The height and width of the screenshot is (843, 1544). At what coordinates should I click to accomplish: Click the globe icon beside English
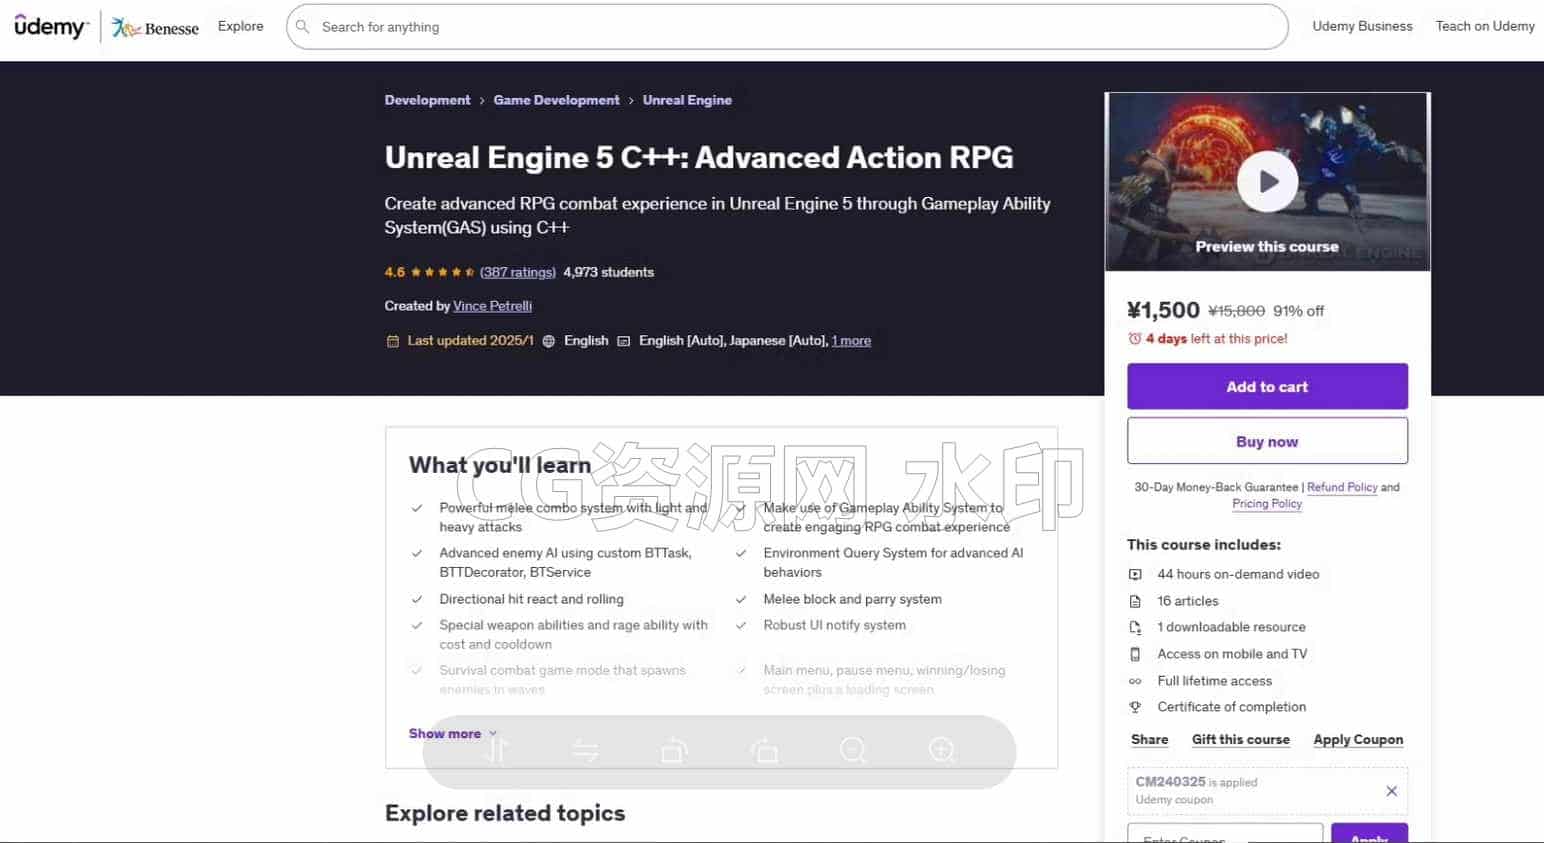(x=548, y=341)
